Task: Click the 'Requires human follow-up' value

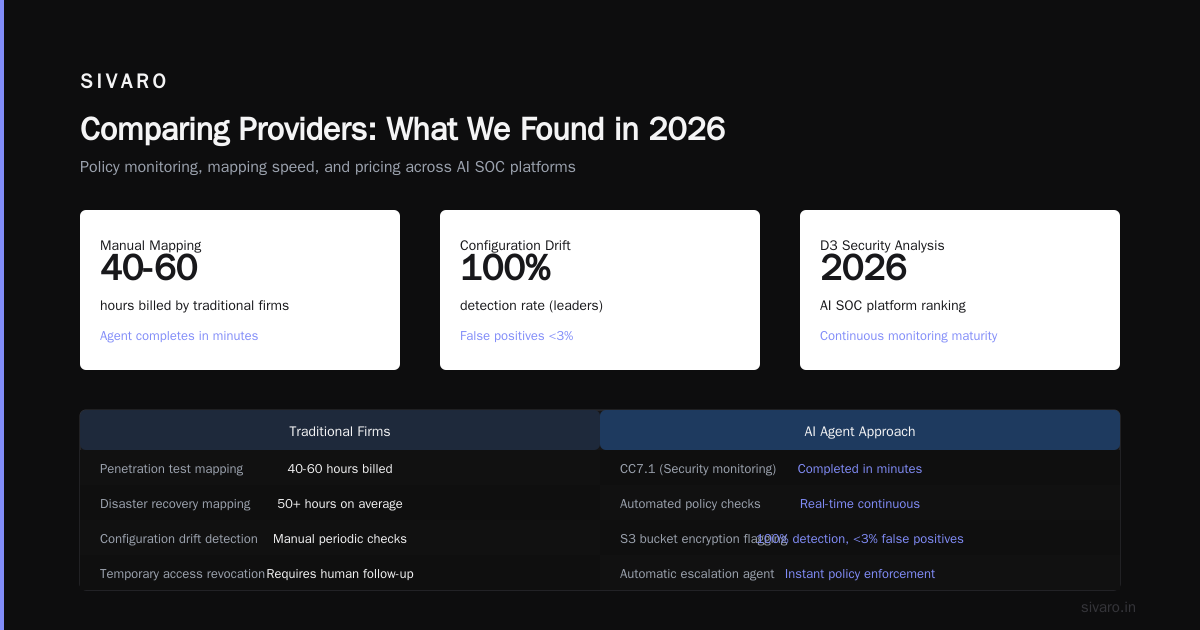Action: (340, 574)
